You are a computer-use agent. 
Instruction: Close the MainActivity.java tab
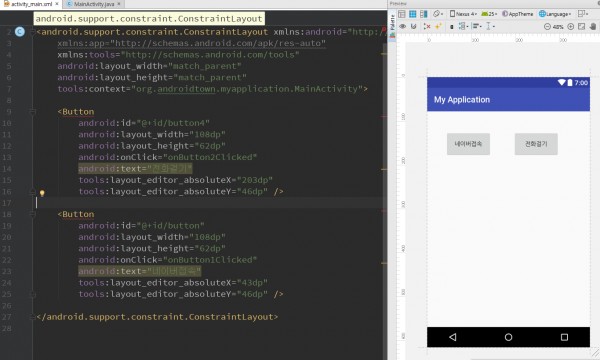click(119, 4)
